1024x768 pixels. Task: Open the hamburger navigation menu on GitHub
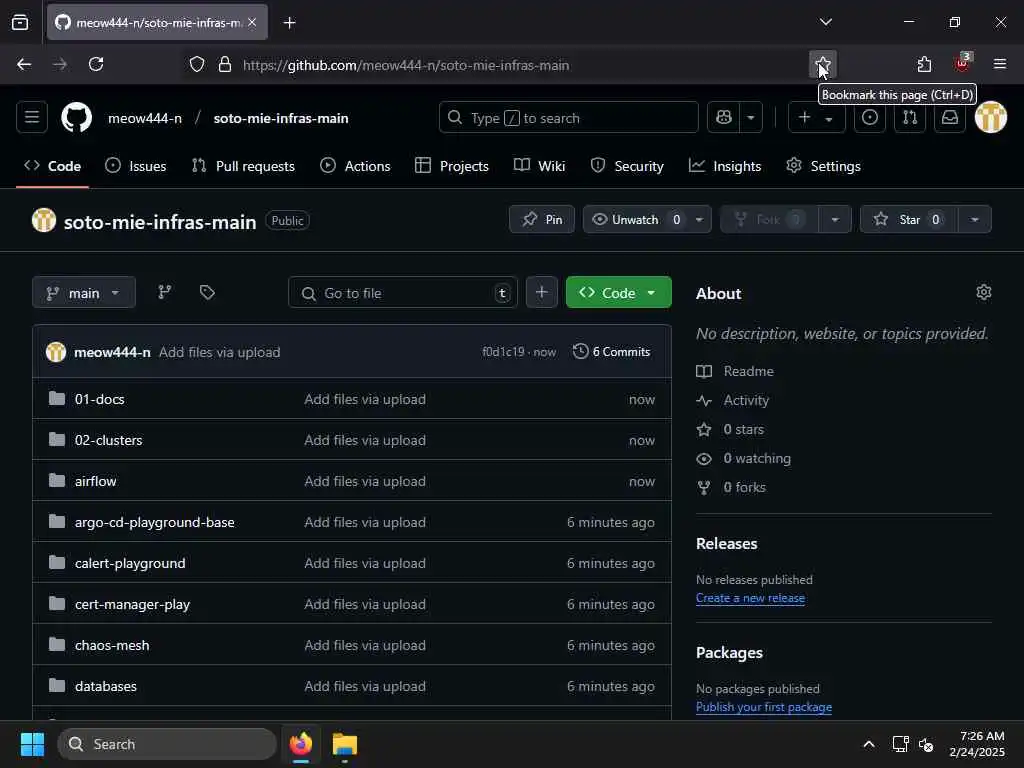pyautogui.click(x=32, y=118)
